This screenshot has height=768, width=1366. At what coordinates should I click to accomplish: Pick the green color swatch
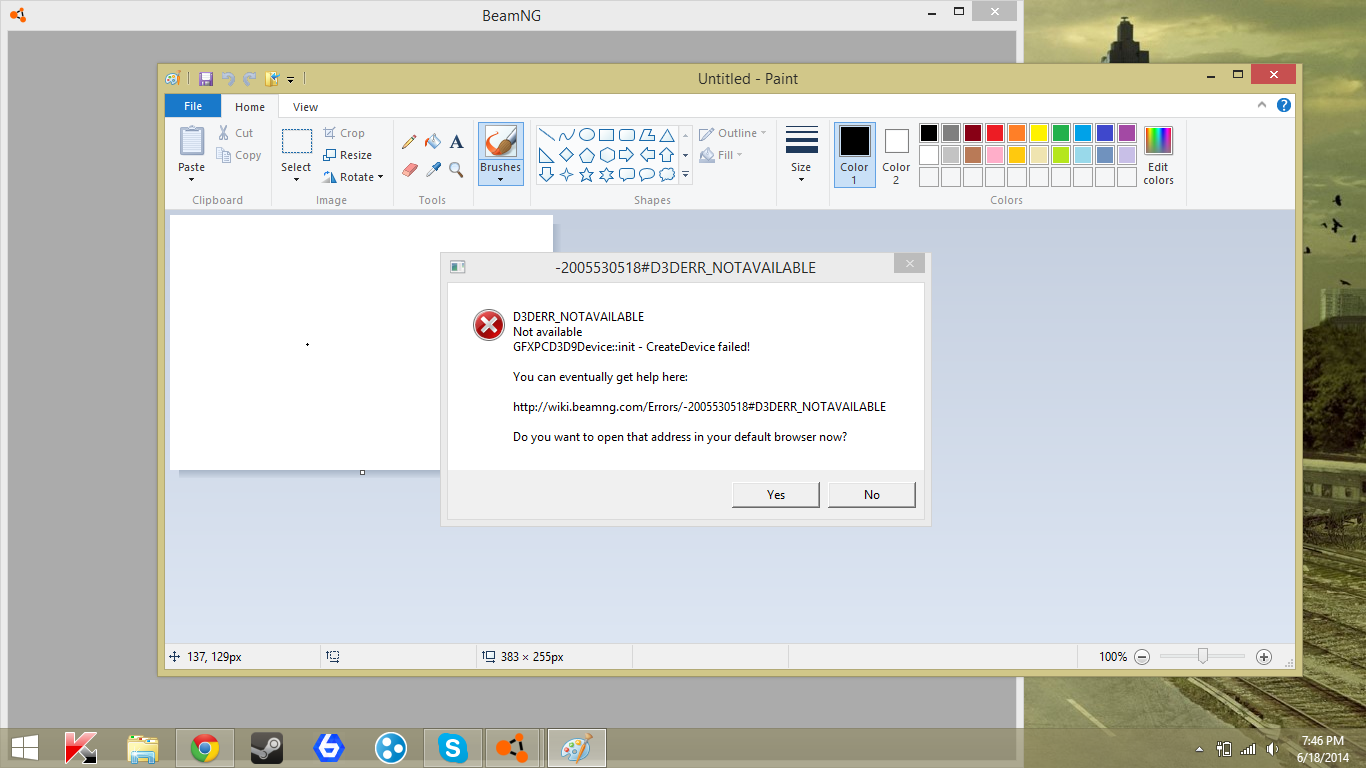(x=1061, y=133)
